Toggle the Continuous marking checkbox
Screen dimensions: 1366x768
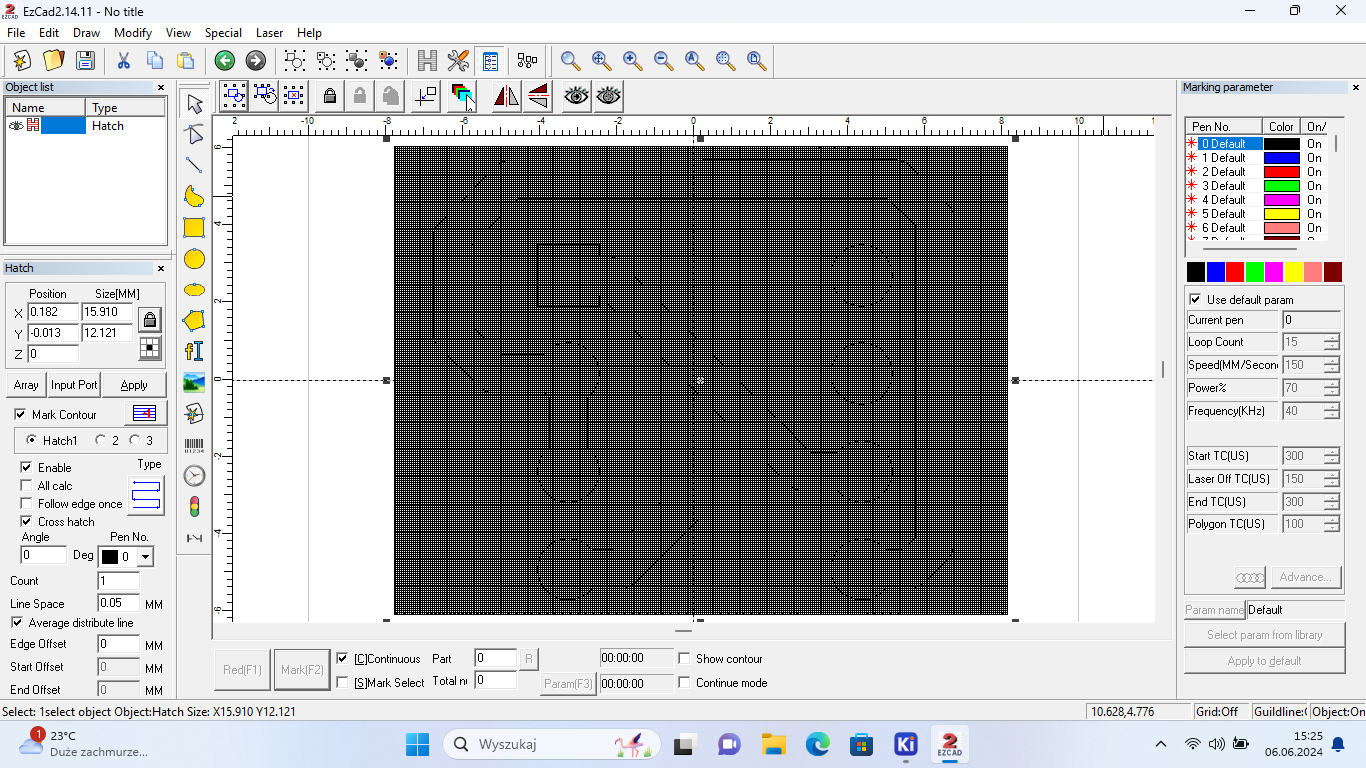tap(343, 658)
